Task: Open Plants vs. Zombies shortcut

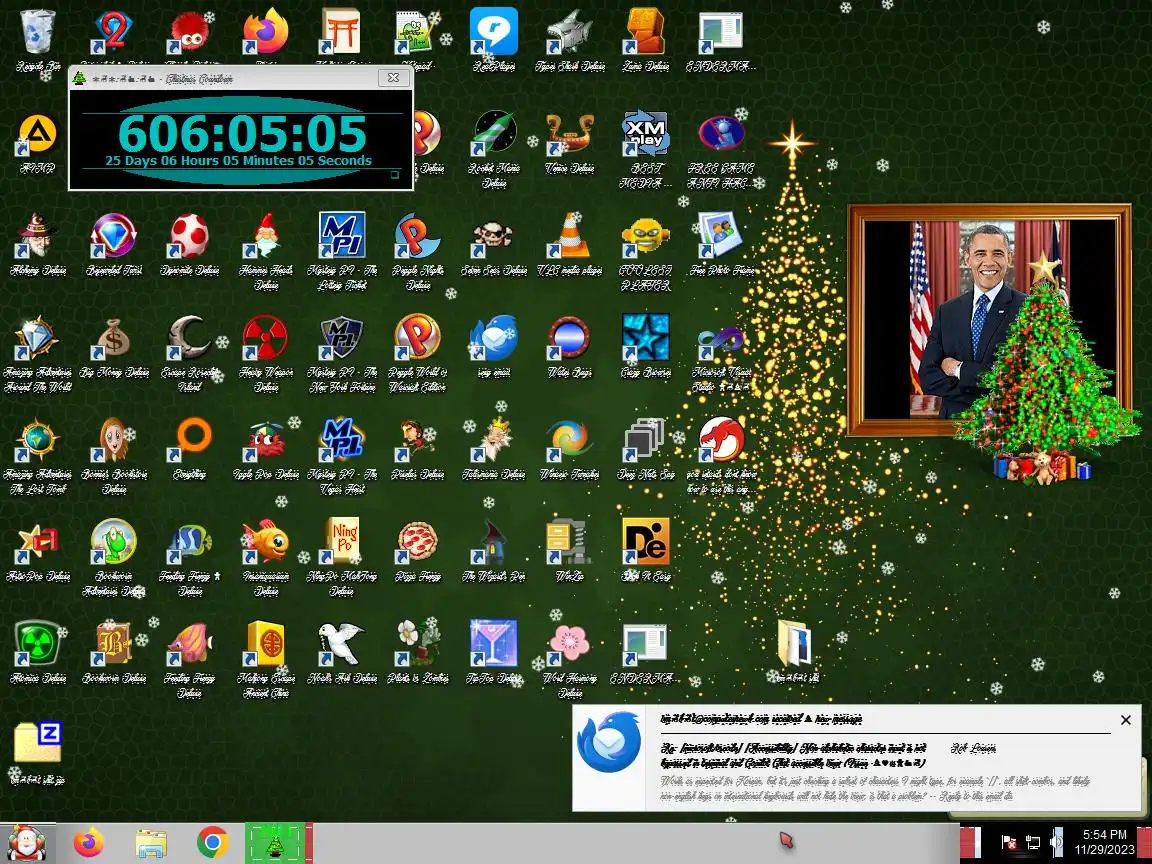Action: coord(417,645)
